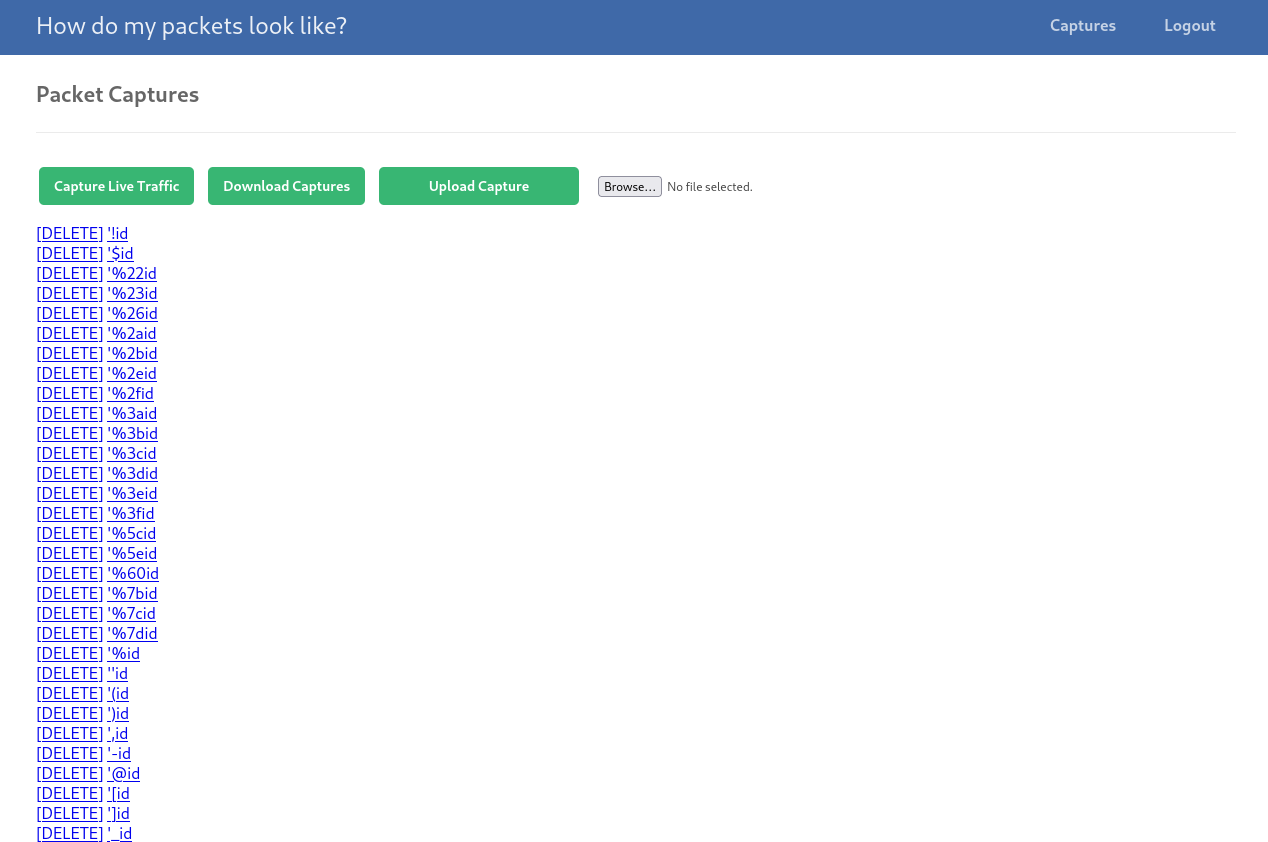Image resolution: width=1268 pixels, height=842 pixels.
Task: Open the '%60id capture link
Action: tap(133, 573)
